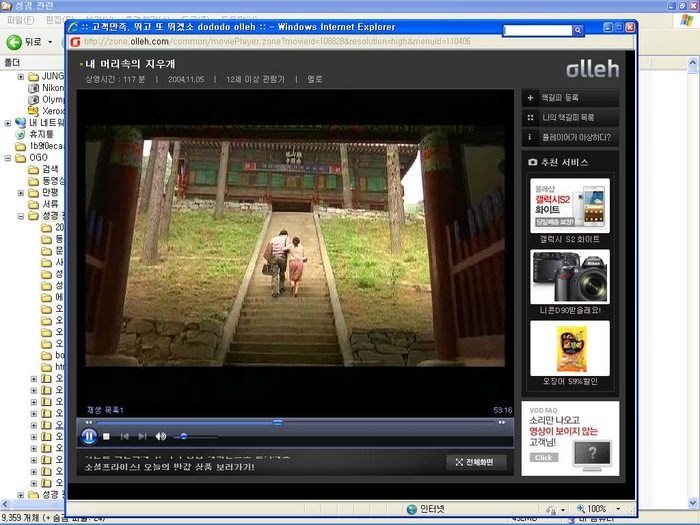The width and height of the screenshot is (700, 525).
Task: Skip to the previous track
Action: click(125, 437)
